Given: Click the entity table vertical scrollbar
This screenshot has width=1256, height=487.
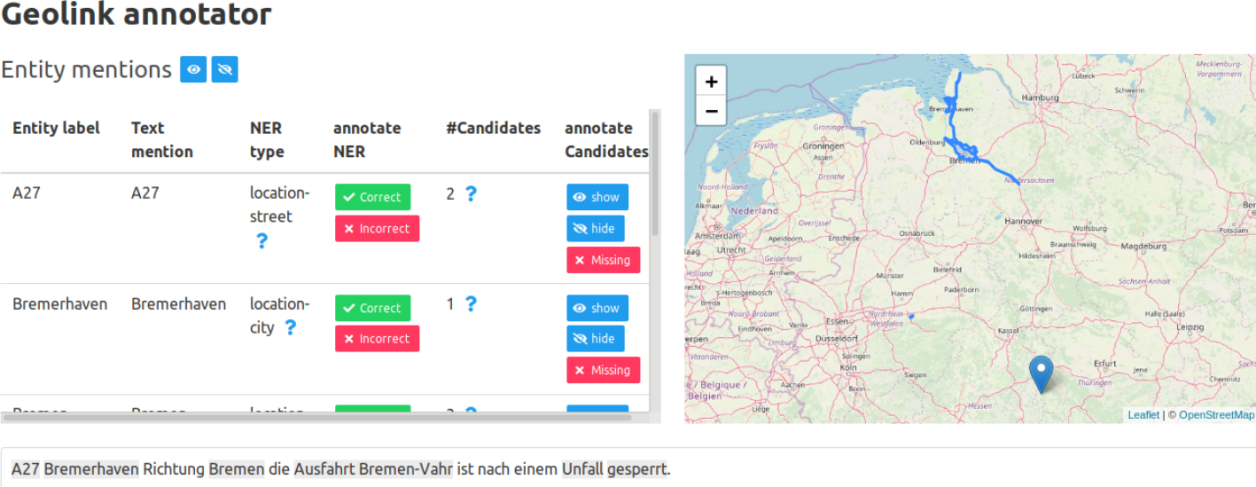Looking at the screenshot, I should click(655, 180).
